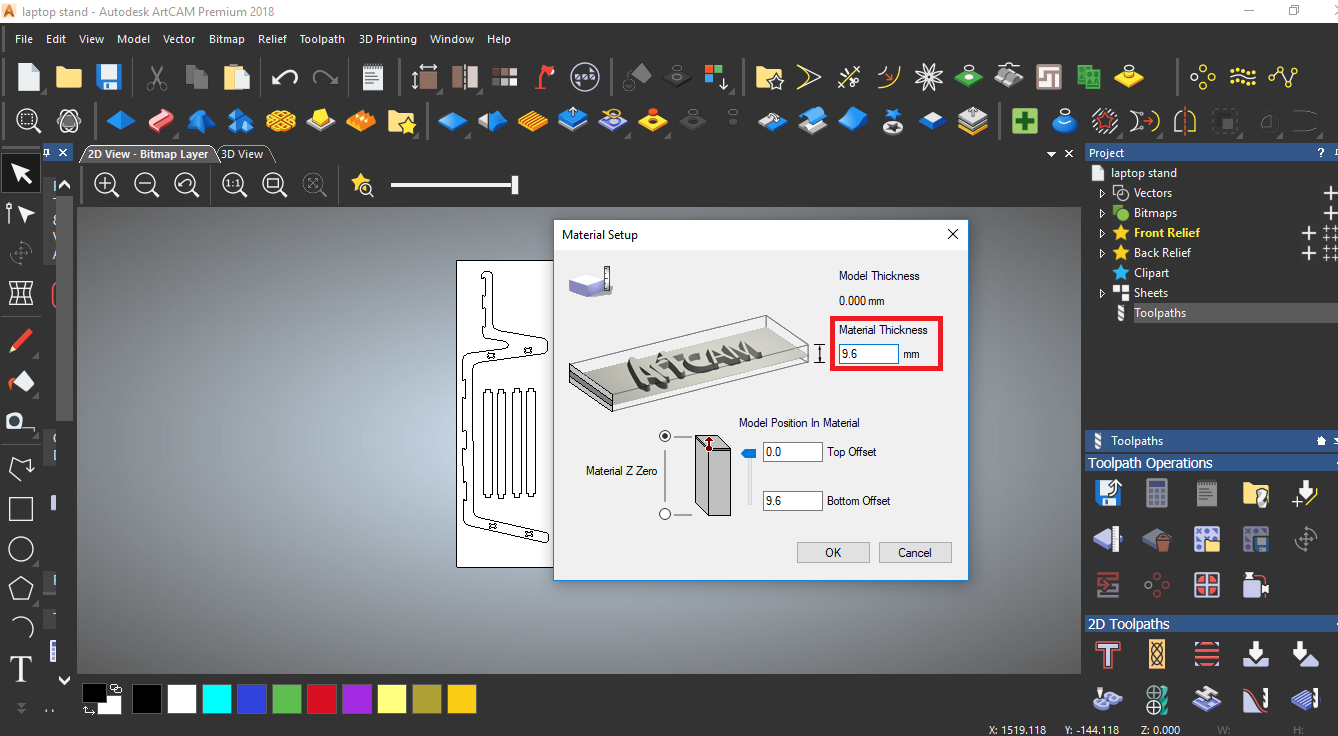
Task: Open the calculator icon in Toolpath Operations
Action: click(x=1157, y=493)
